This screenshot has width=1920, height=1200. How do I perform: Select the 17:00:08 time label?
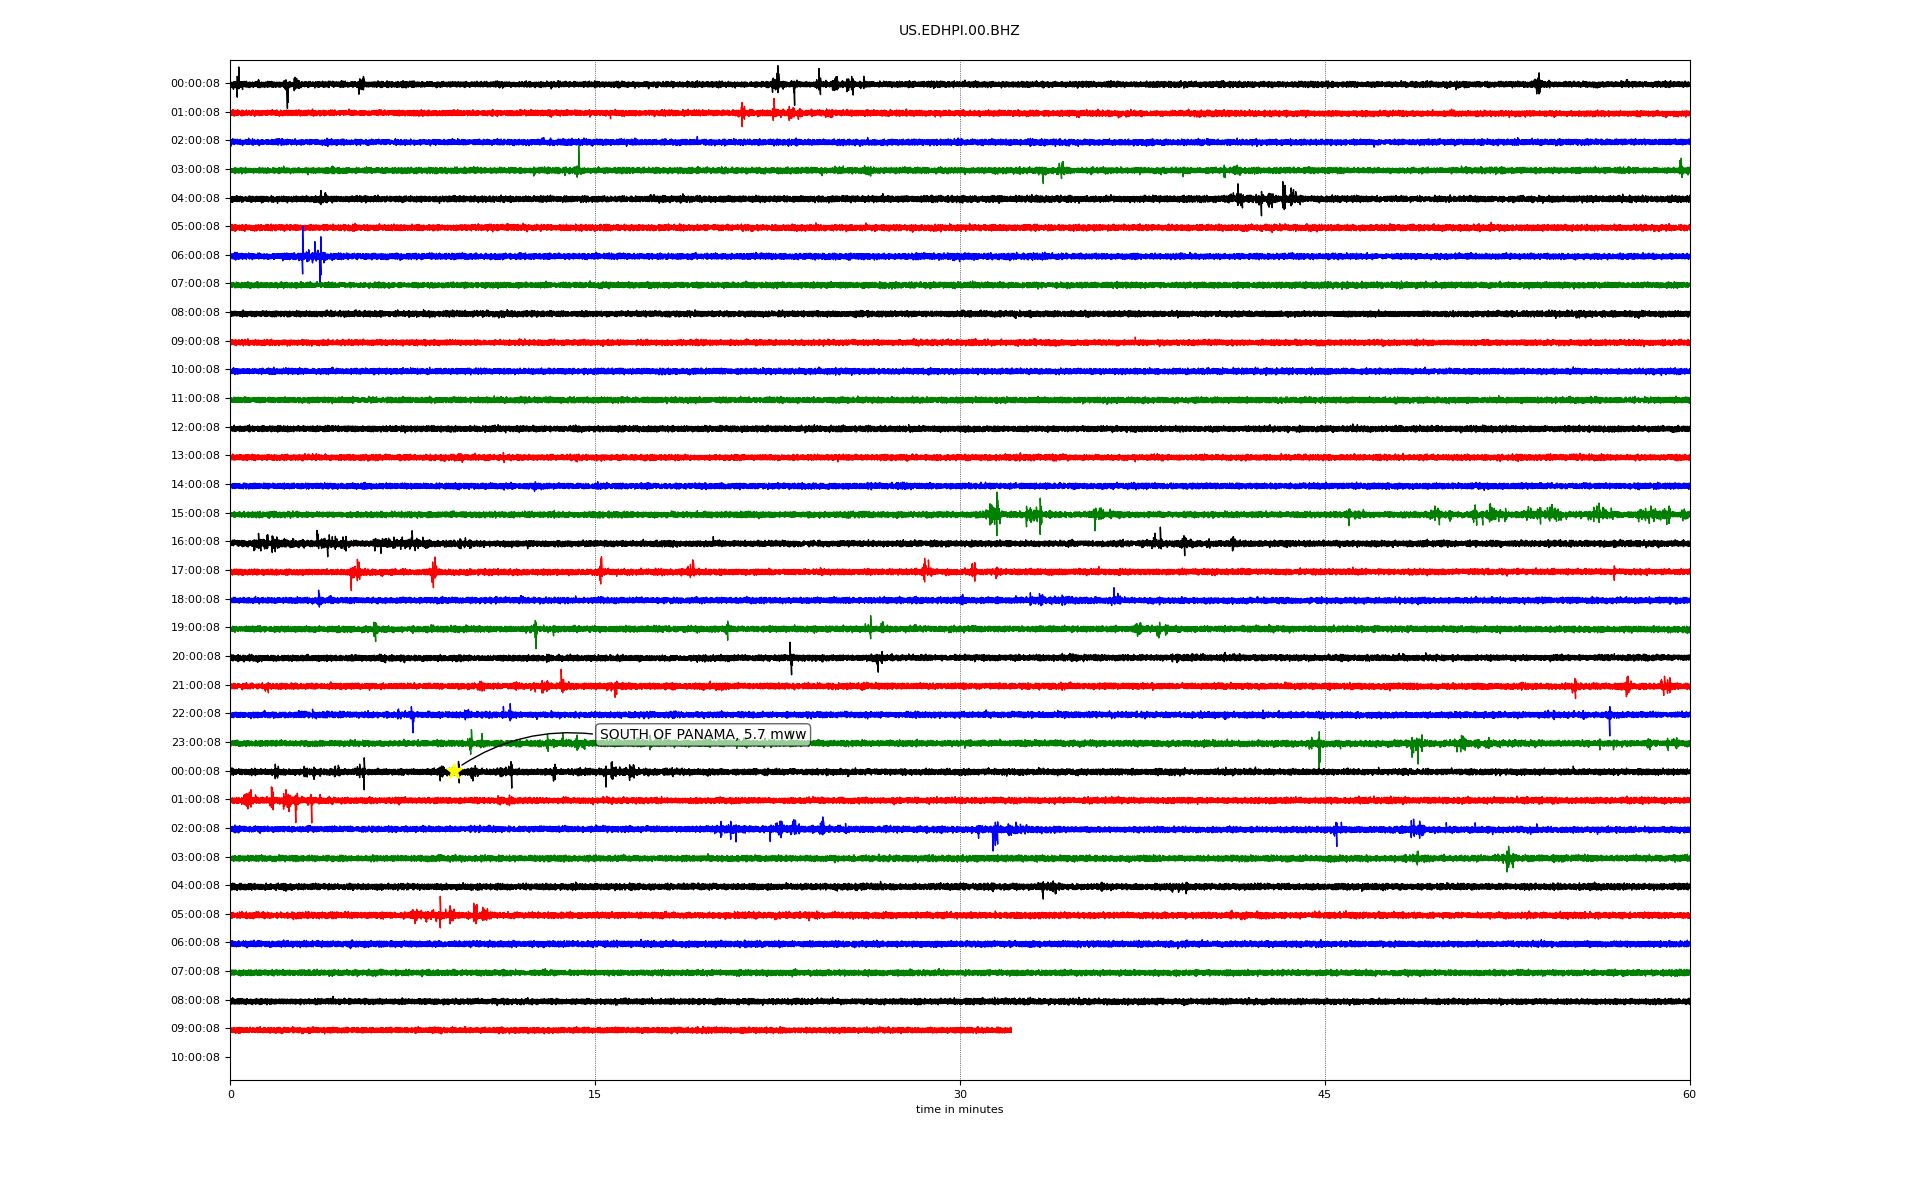click(195, 571)
